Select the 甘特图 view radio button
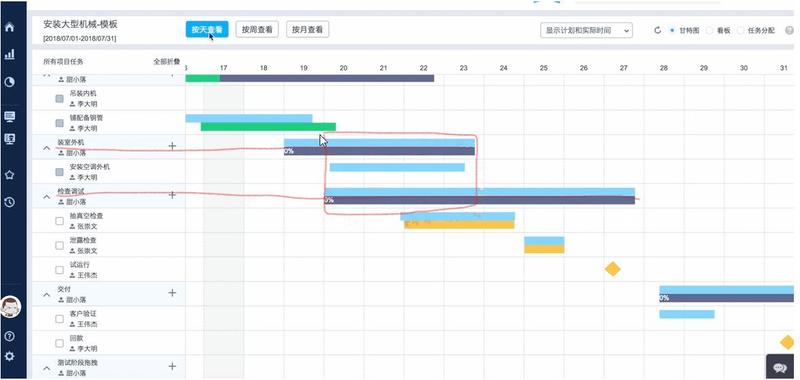The image size is (800, 380). click(x=672, y=31)
